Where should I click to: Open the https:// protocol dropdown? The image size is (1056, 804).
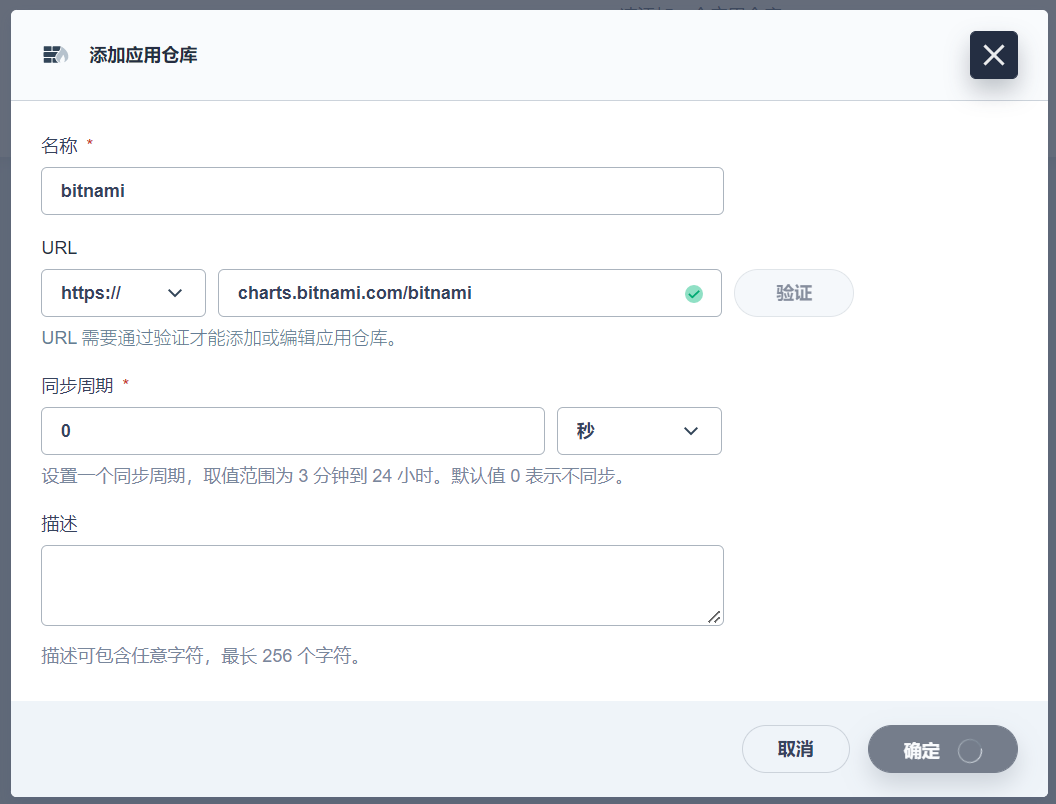[123, 293]
